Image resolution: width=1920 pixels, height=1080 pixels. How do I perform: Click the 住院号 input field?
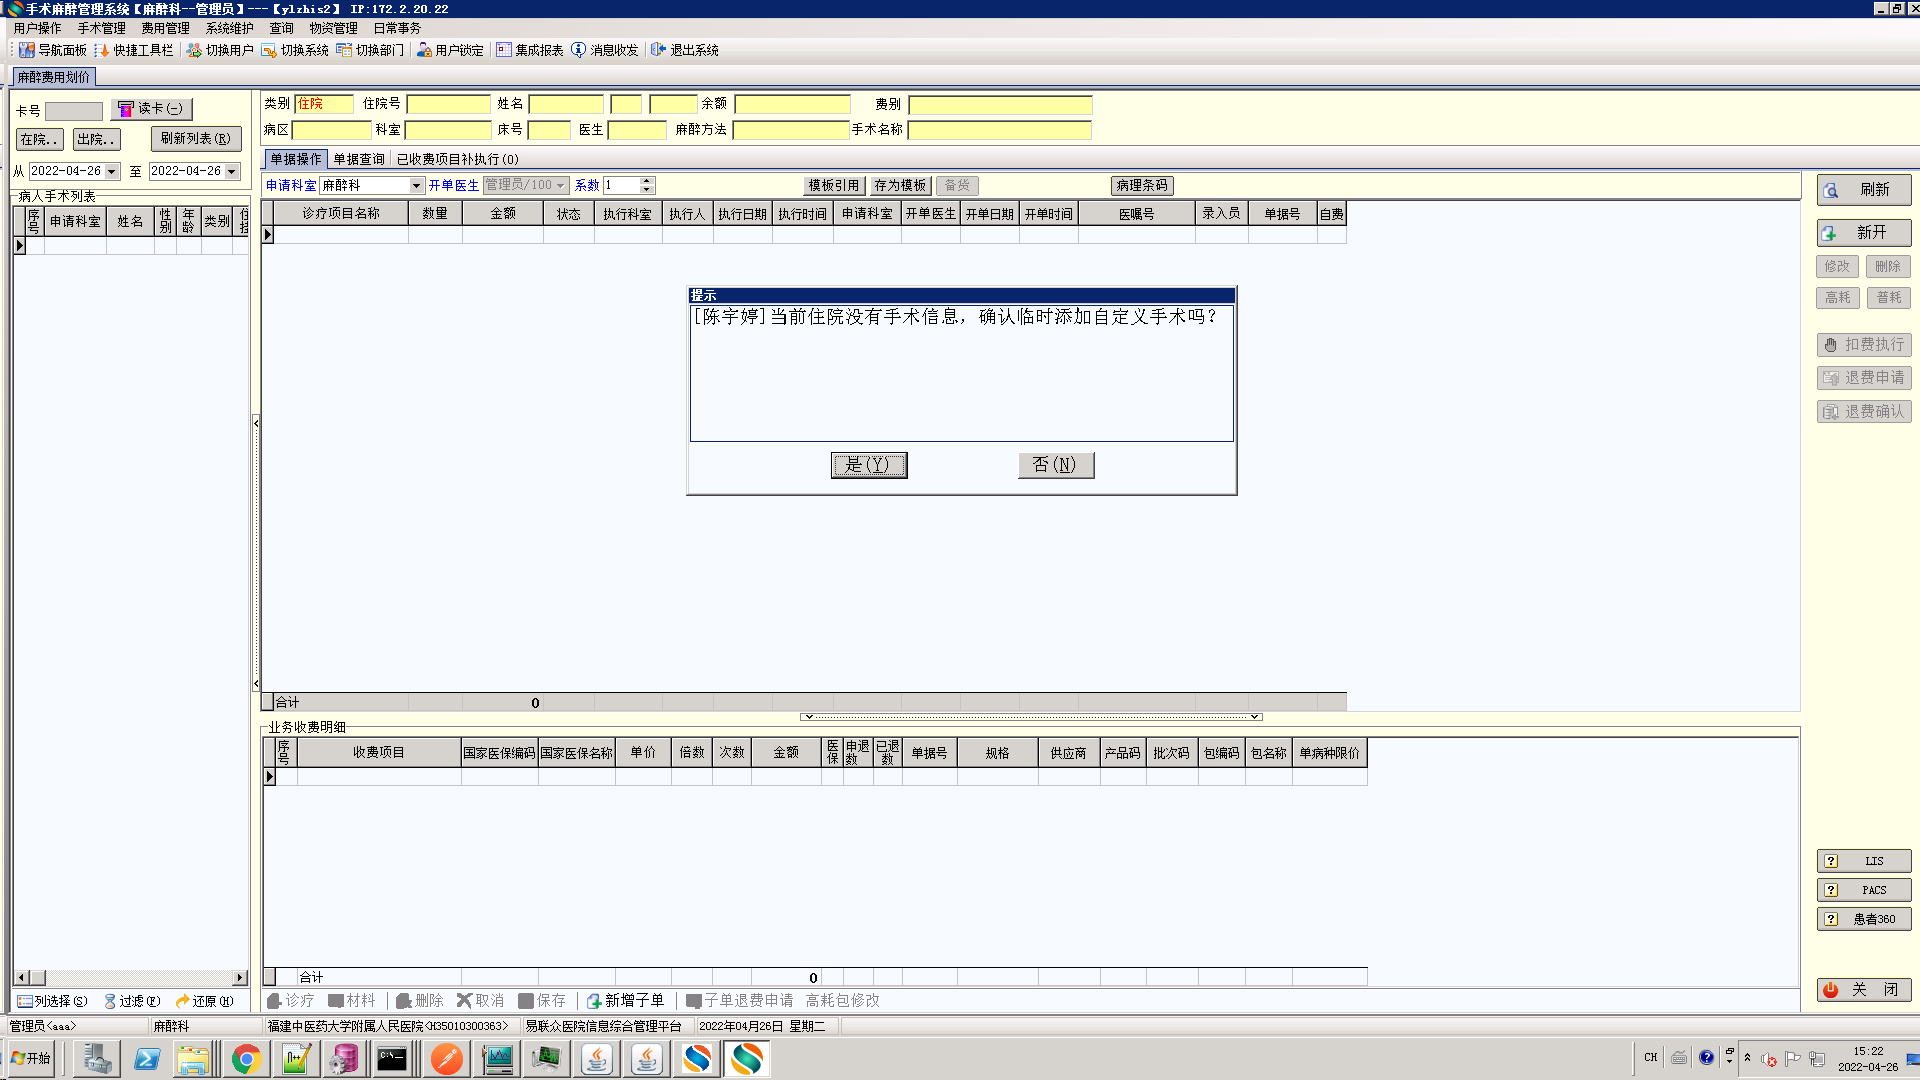(x=448, y=104)
